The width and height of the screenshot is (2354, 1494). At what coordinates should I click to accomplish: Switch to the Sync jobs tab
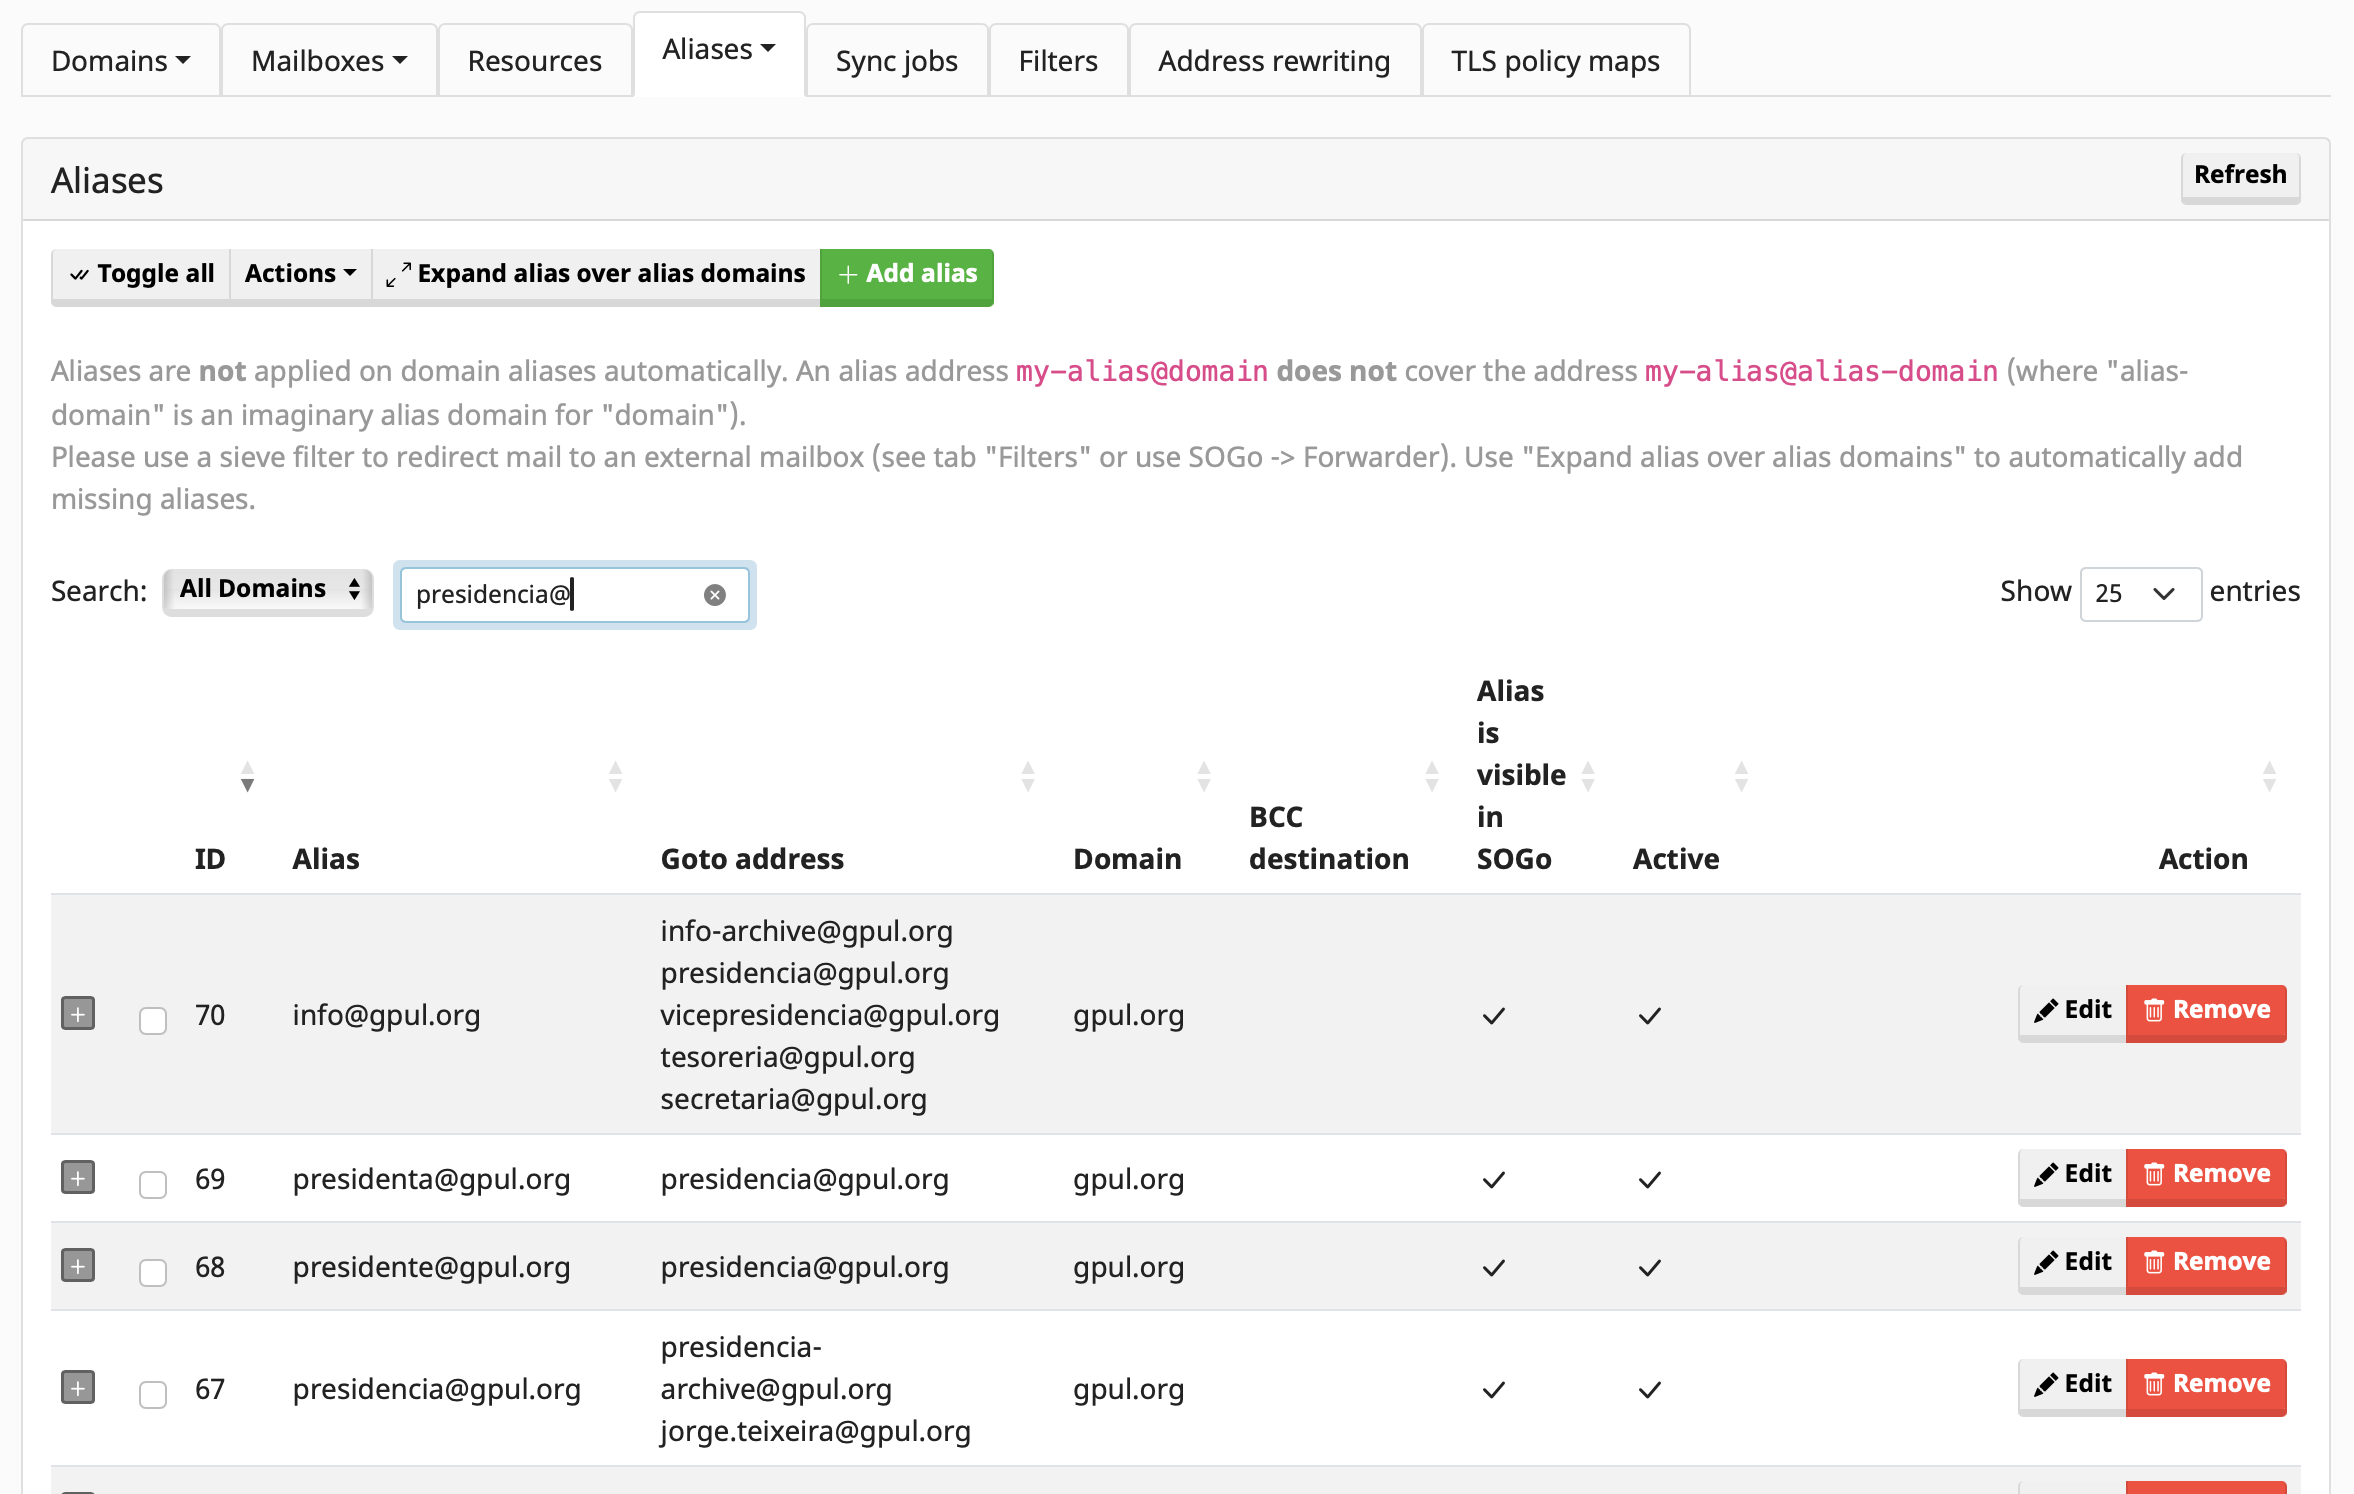(897, 61)
